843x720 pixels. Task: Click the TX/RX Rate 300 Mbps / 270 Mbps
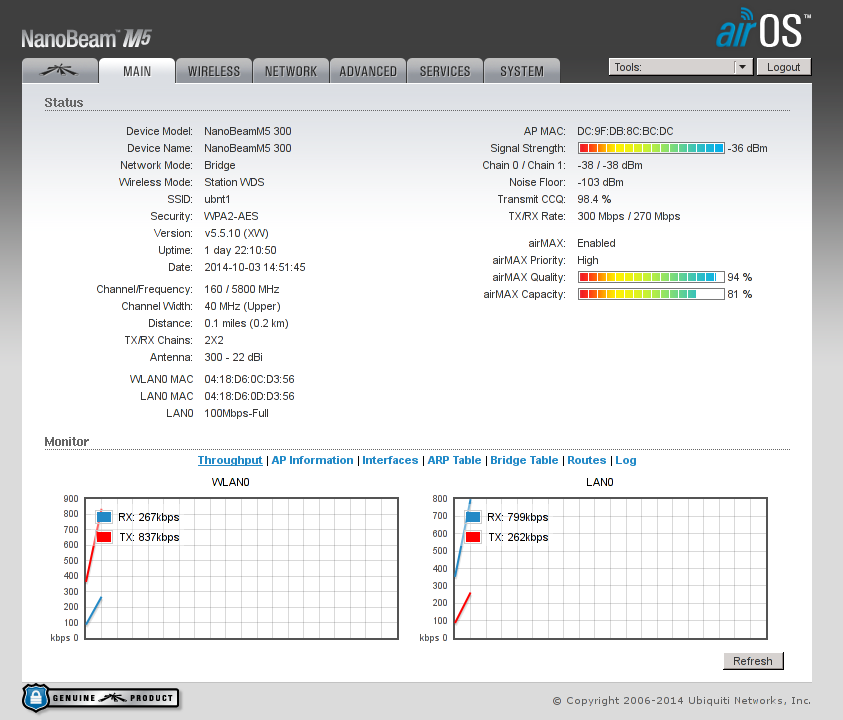click(628, 216)
